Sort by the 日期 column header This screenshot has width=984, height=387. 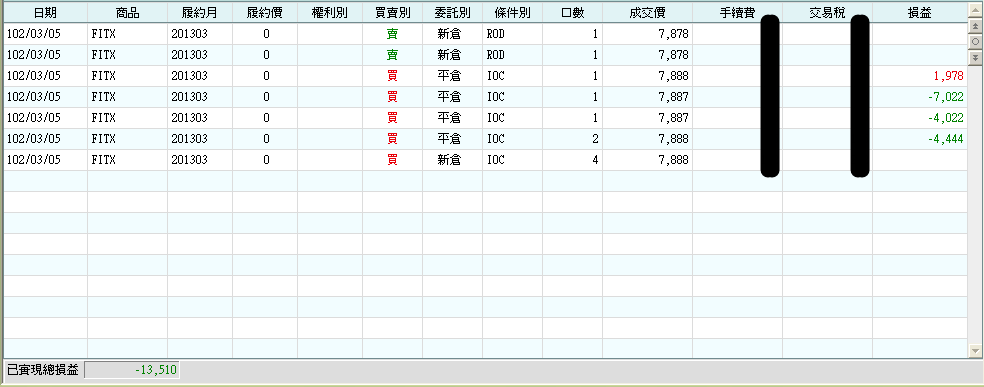click(x=45, y=12)
